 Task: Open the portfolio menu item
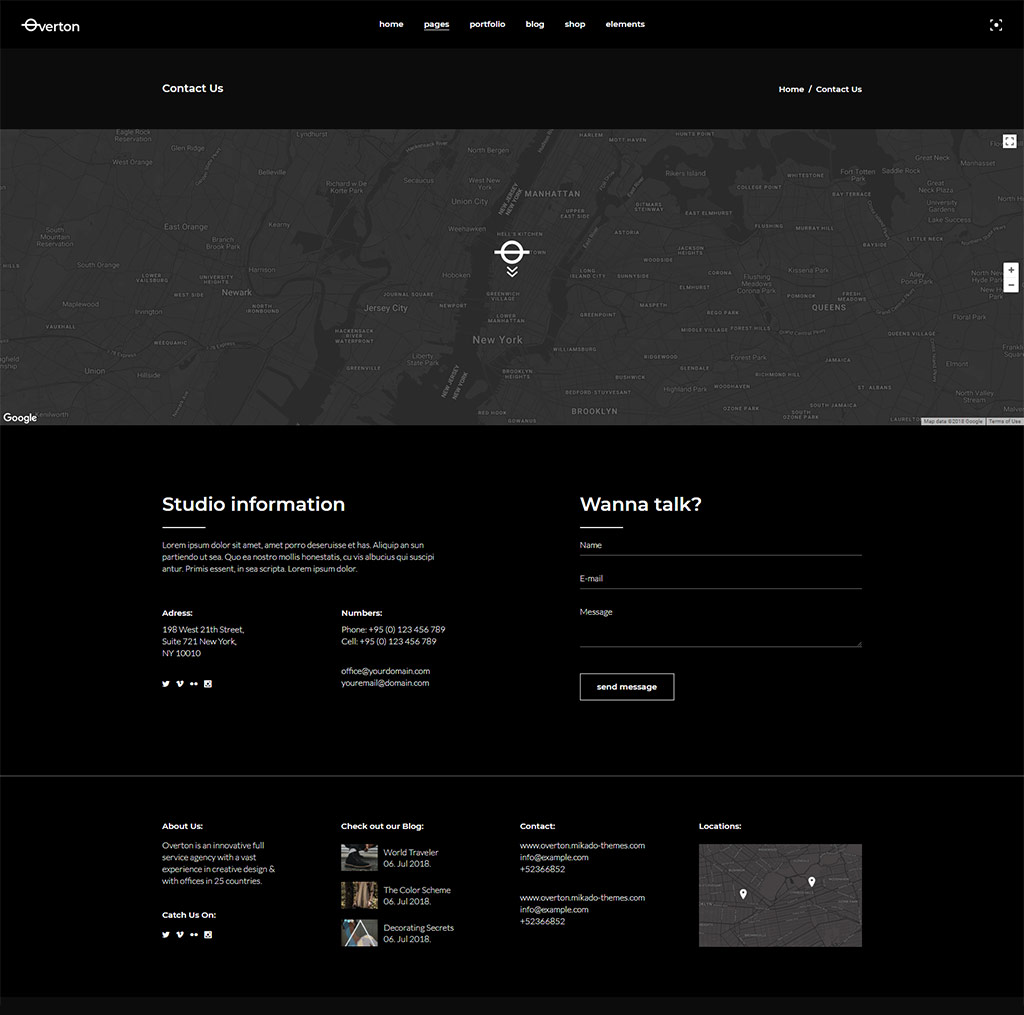pos(487,24)
